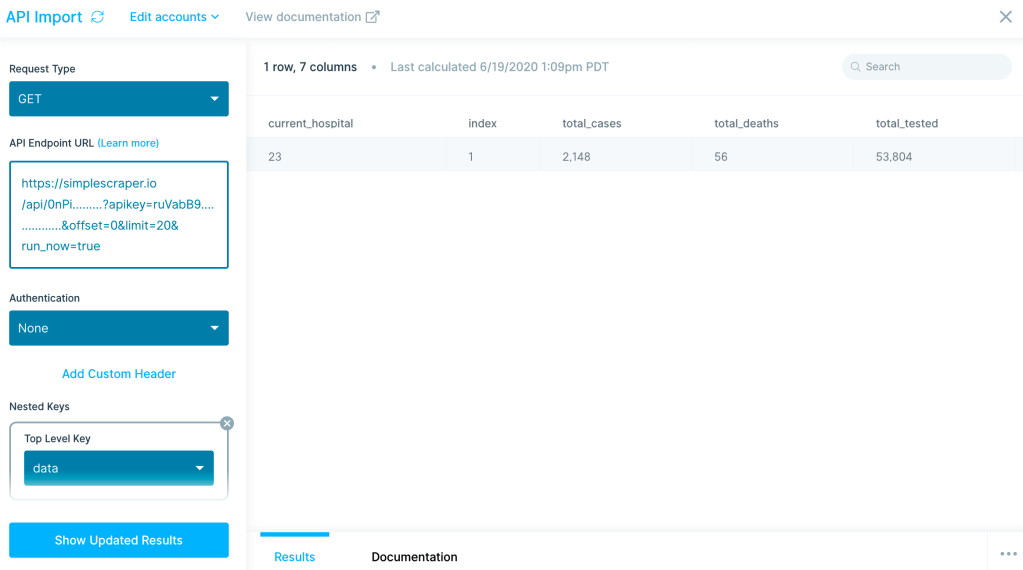Expand the Edit accounts dropdown
The height and width of the screenshot is (570, 1023).
(x=174, y=17)
